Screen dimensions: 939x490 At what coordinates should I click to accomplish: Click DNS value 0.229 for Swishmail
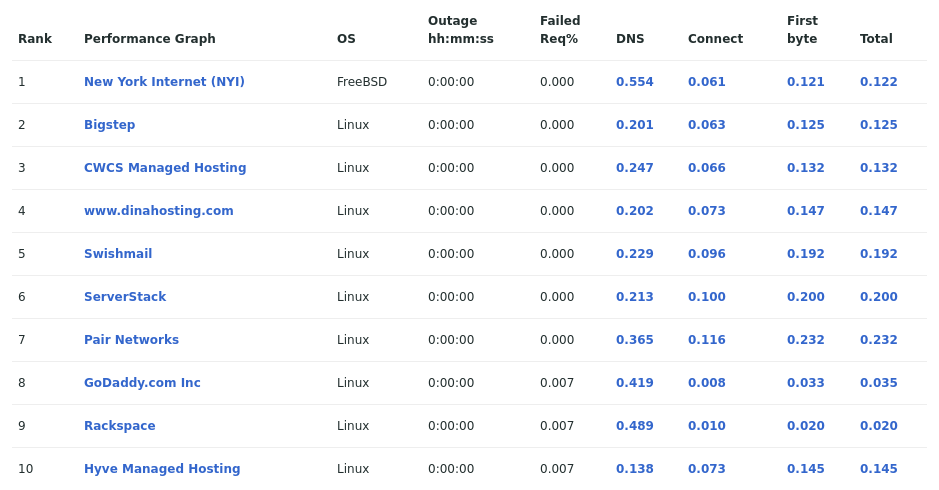coord(635,254)
